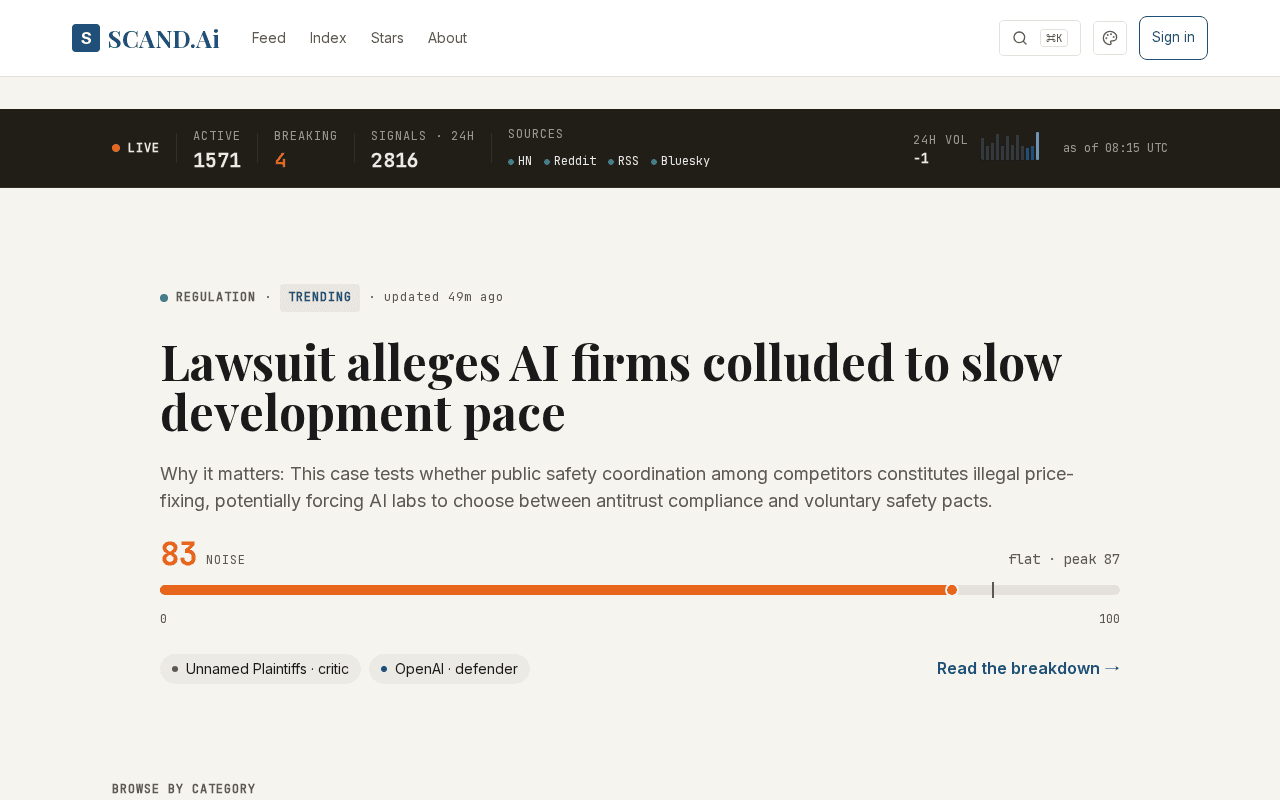The width and height of the screenshot is (1280, 800).
Task: Click the noise score 83
Action: click(x=179, y=555)
